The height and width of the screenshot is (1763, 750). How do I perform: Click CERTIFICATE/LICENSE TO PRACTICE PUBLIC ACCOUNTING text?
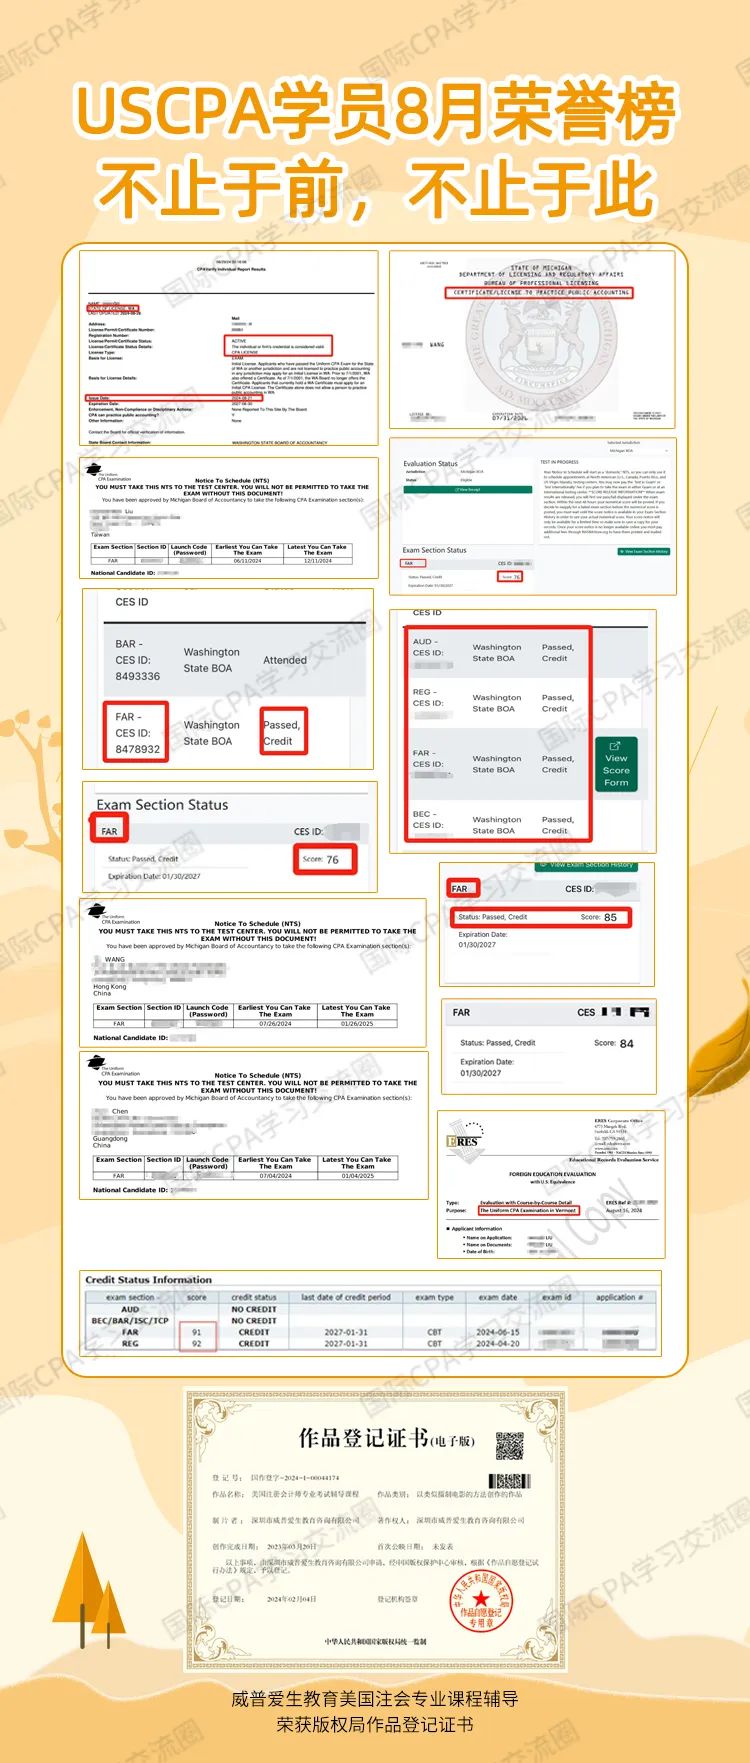540,293
